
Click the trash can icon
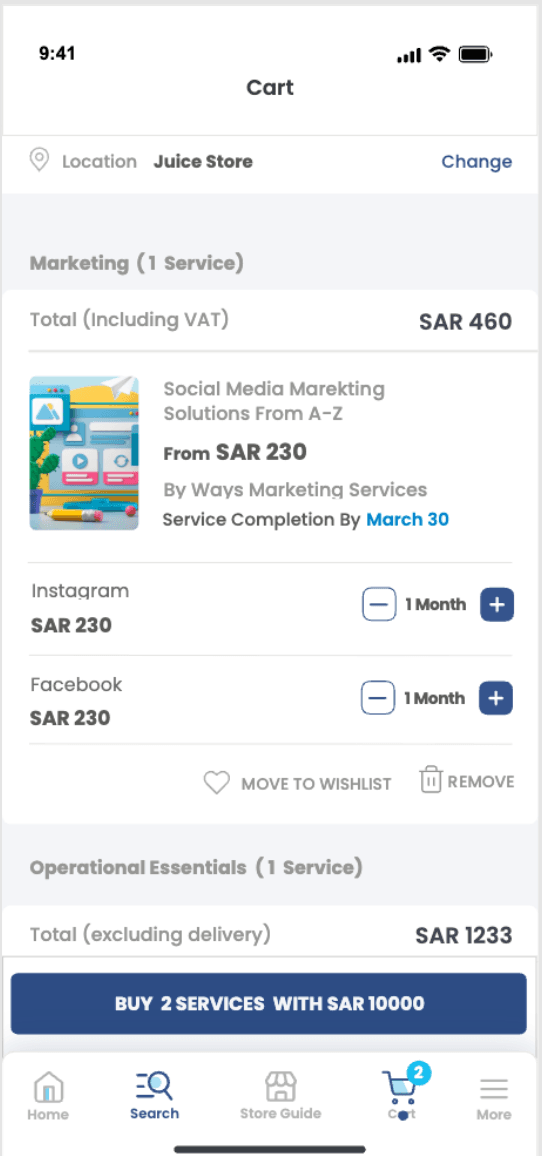click(431, 779)
